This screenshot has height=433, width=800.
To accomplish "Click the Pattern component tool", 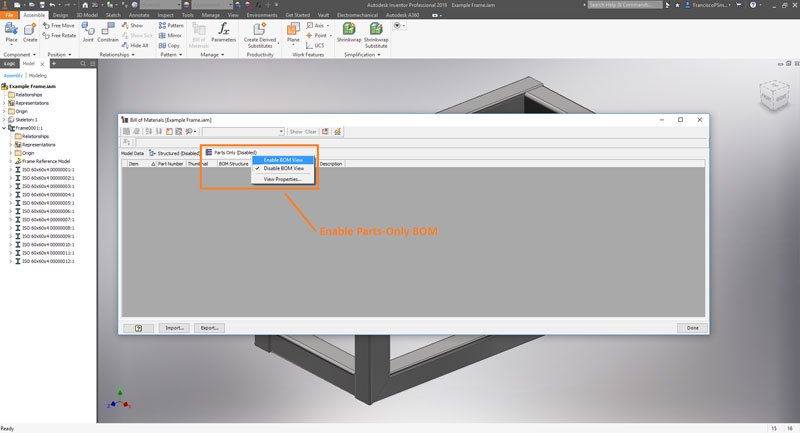I will pos(171,25).
